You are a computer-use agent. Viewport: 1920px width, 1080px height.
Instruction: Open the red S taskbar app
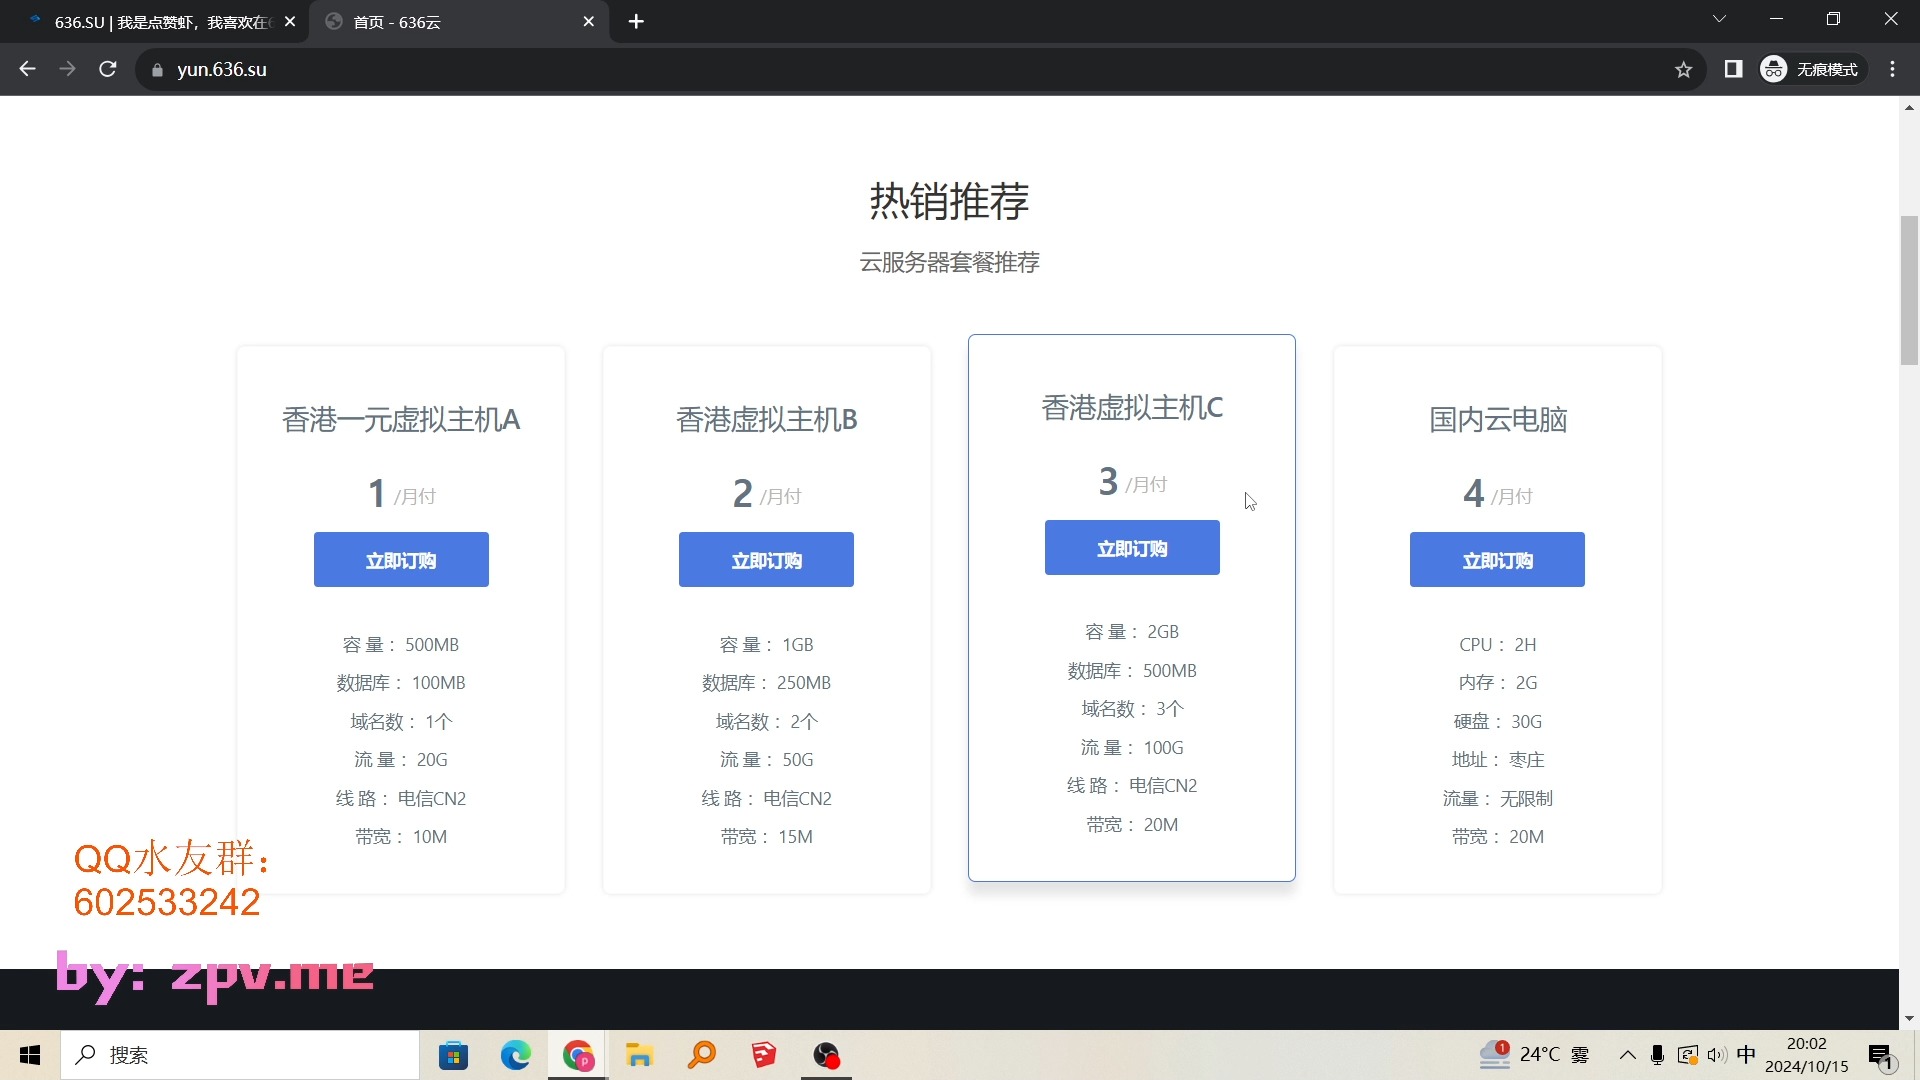764,1055
